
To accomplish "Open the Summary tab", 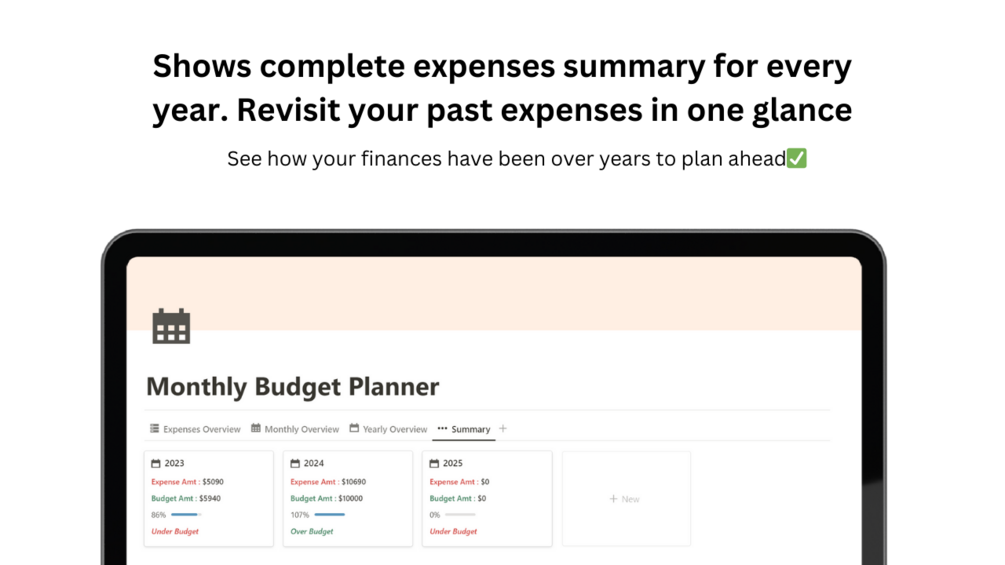I will pos(470,430).
